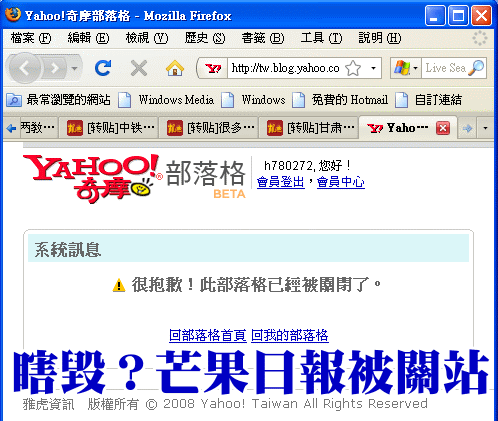Open the 檢視 (V) menu
The width and height of the screenshot is (498, 421).
click(147, 38)
